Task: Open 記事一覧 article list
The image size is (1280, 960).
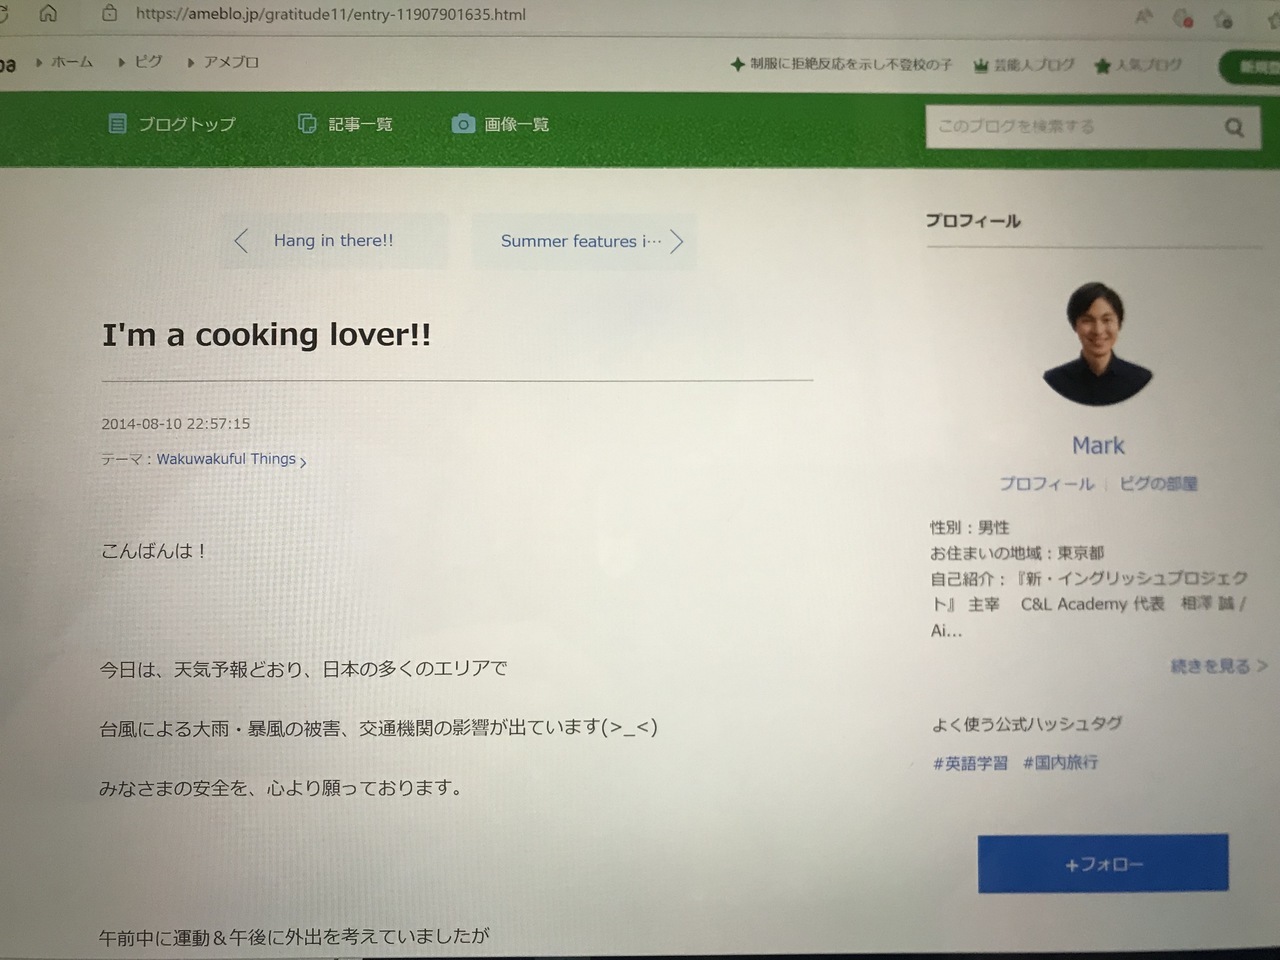Action: (x=346, y=124)
